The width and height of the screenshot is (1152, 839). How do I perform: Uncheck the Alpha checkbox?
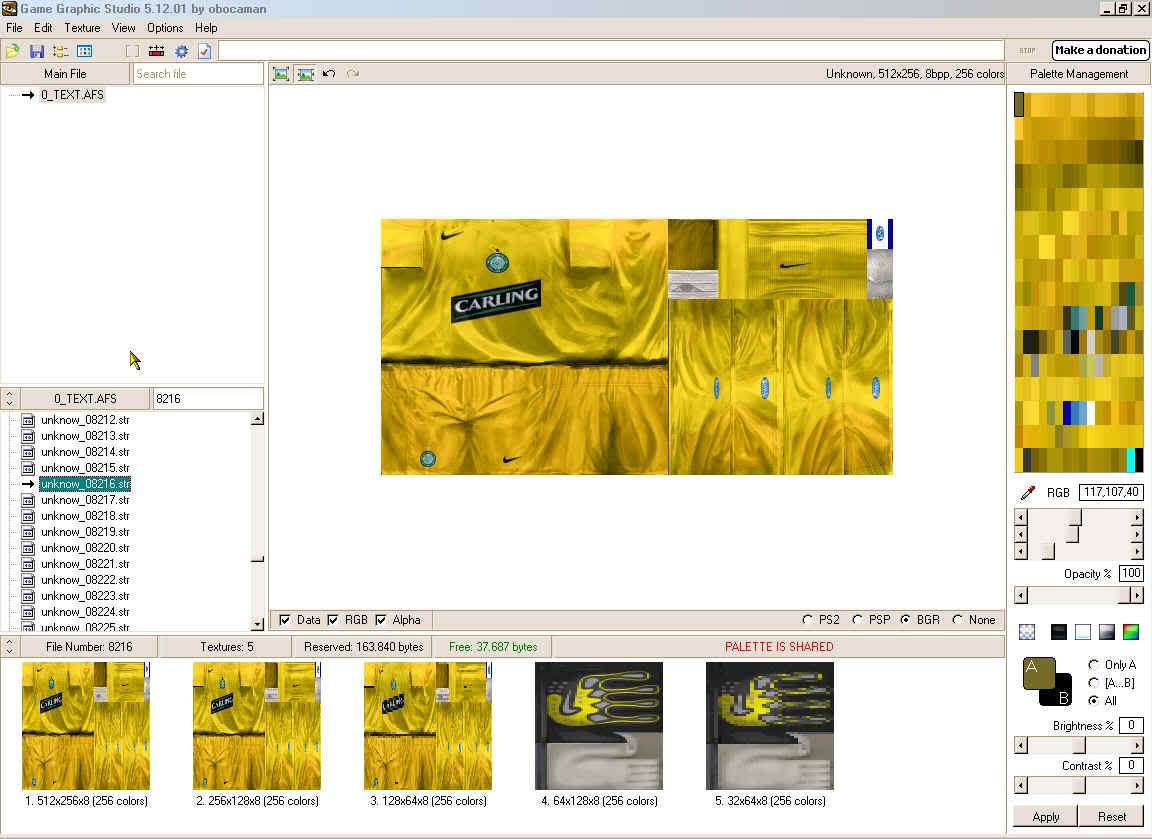381,620
